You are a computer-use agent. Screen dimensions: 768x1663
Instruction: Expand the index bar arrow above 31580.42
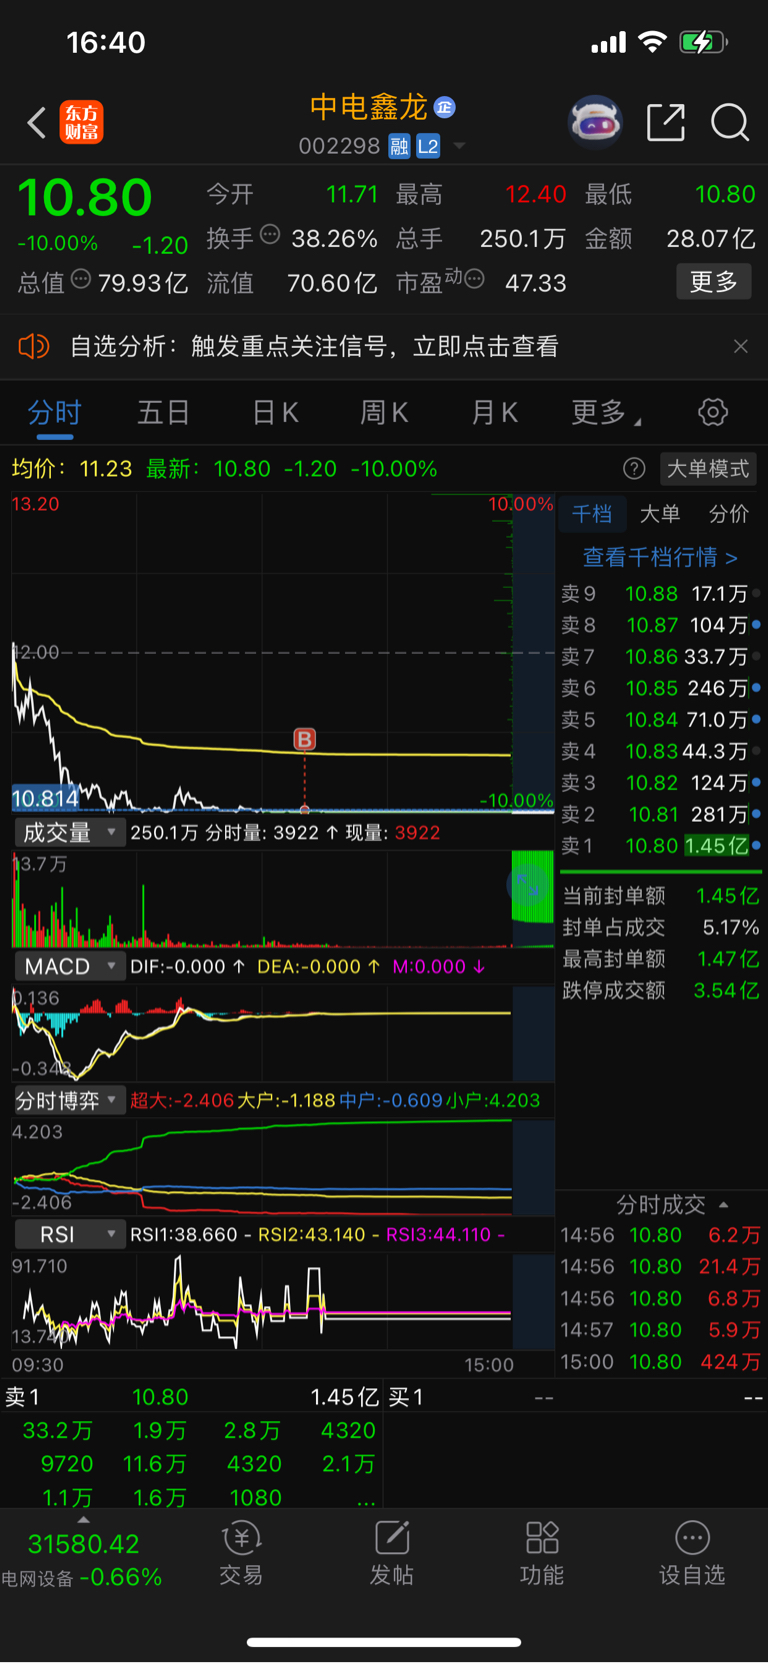click(x=83, y=1520)
